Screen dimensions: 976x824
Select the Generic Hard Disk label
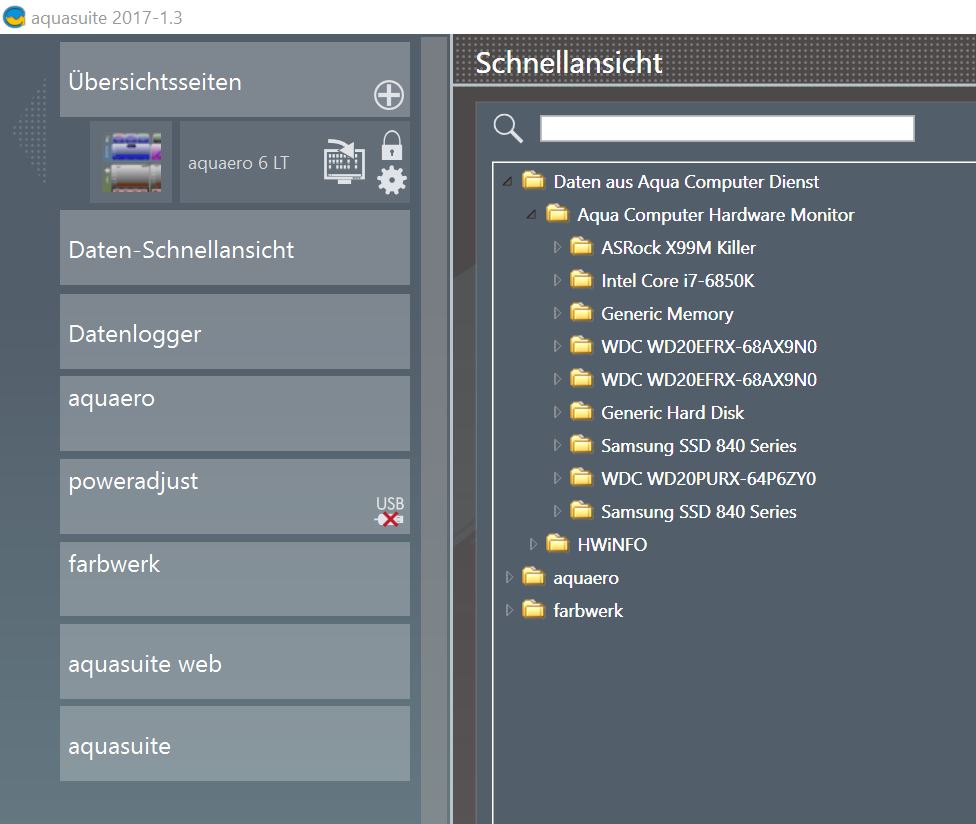[673, 413]
